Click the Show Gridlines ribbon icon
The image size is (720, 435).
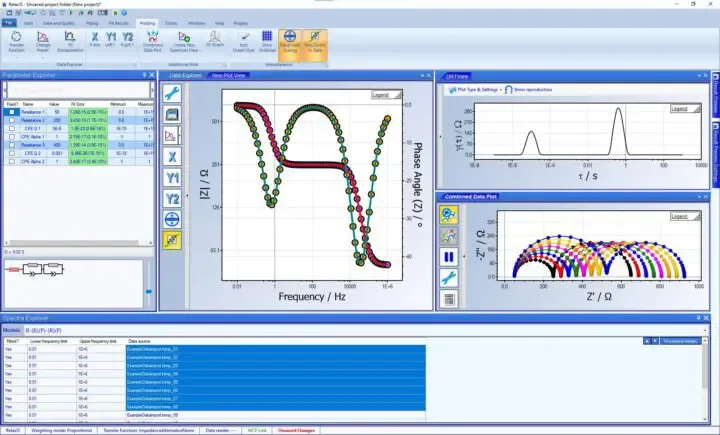point(267,43)
